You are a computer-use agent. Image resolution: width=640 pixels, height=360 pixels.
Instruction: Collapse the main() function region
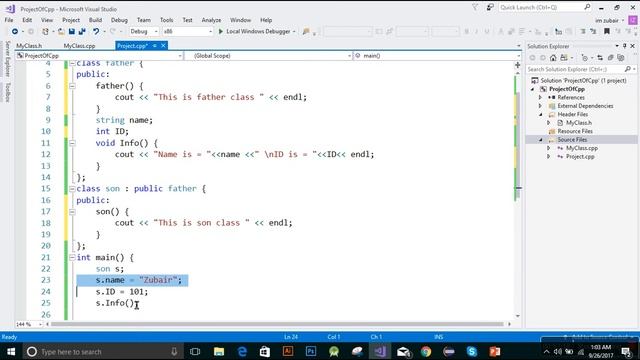(x=72, y=258)
